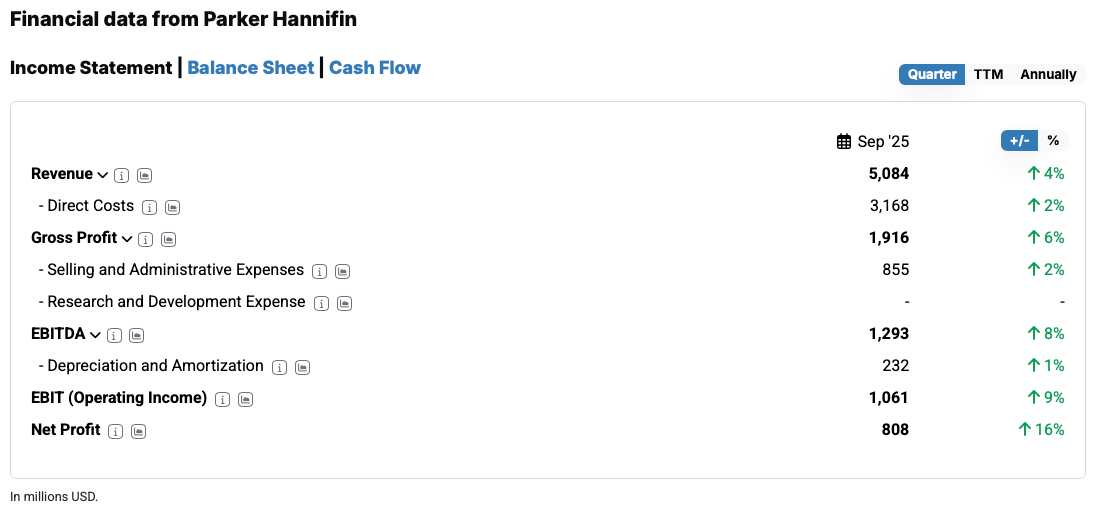Viewport: 1095px width, 507px height.
Task: Toggle the EBITDA row chevron
Action: (96, 335)
